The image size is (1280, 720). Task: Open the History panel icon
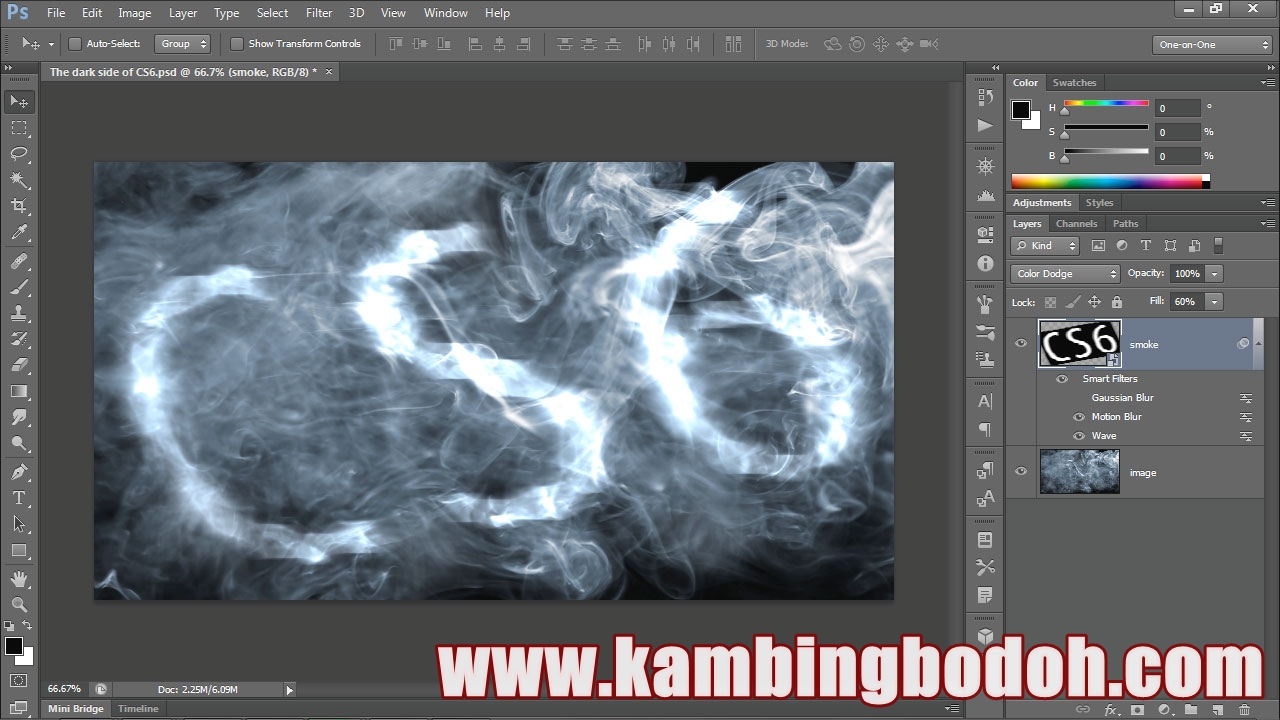click(x=985, y=97)
